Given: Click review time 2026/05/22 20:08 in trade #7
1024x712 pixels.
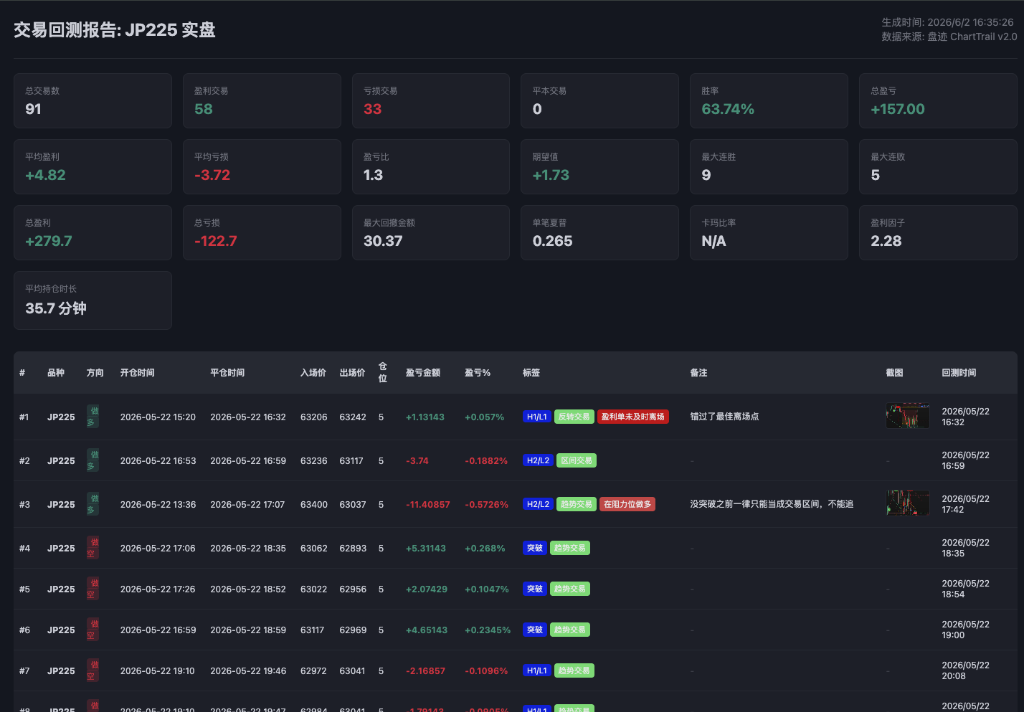Looking at the screenshot, I should (x=965, y=671).
